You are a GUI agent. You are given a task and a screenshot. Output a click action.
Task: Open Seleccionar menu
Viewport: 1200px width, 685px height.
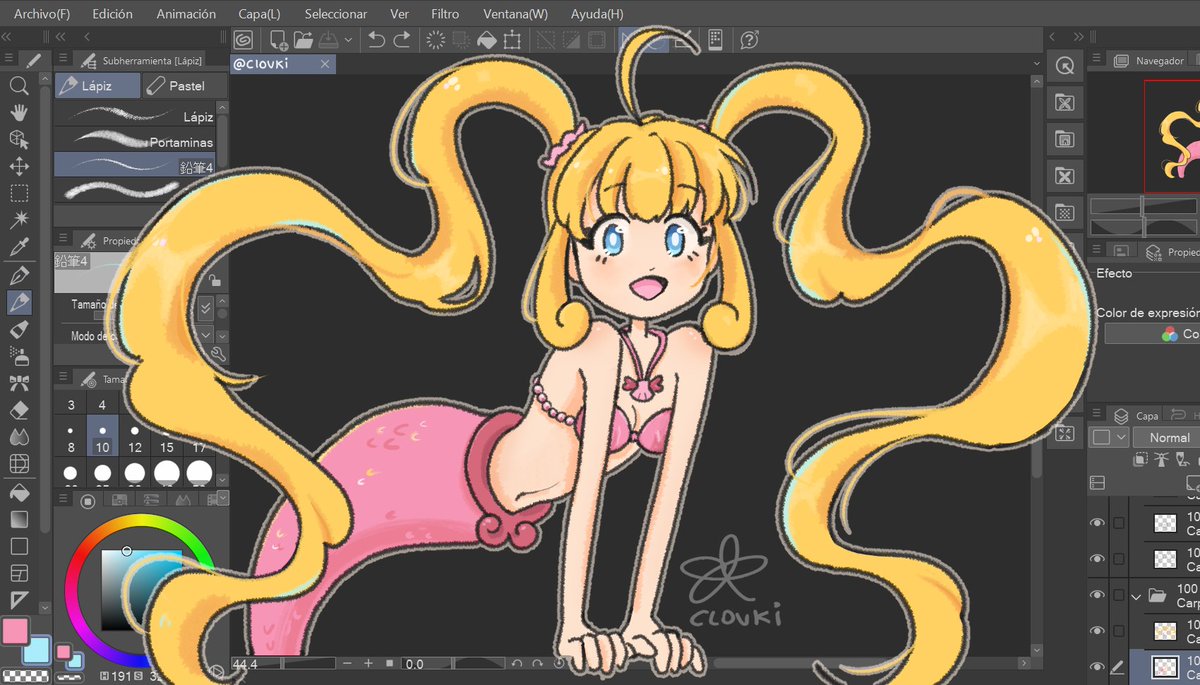[336, 14]
